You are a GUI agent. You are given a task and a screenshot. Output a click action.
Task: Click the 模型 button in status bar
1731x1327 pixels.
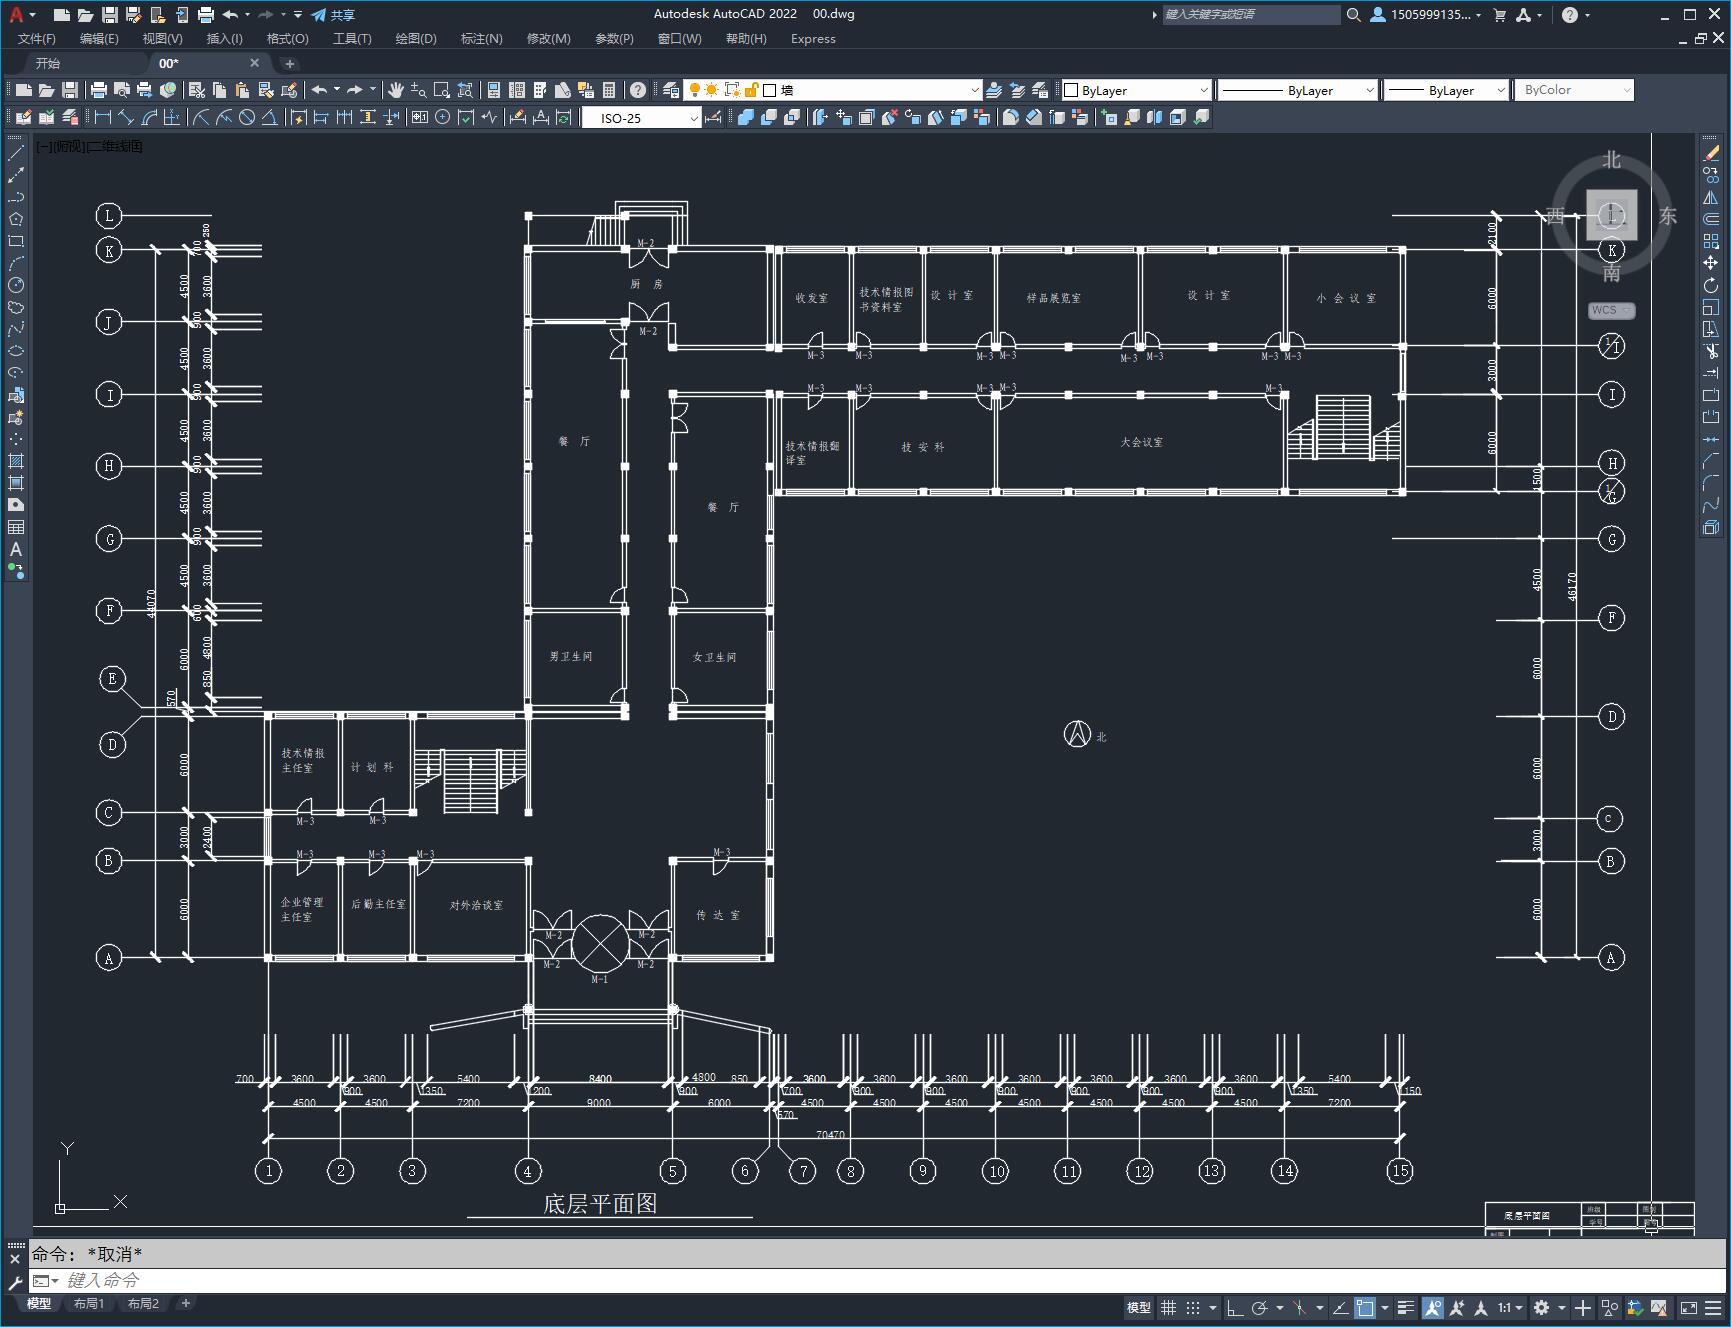coord(1139,1307)
